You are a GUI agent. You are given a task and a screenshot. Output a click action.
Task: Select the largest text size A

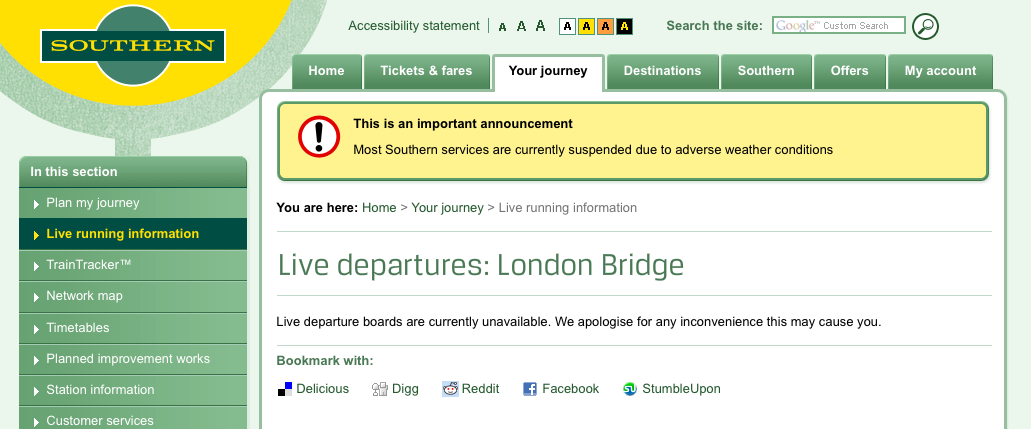point(540,26)
